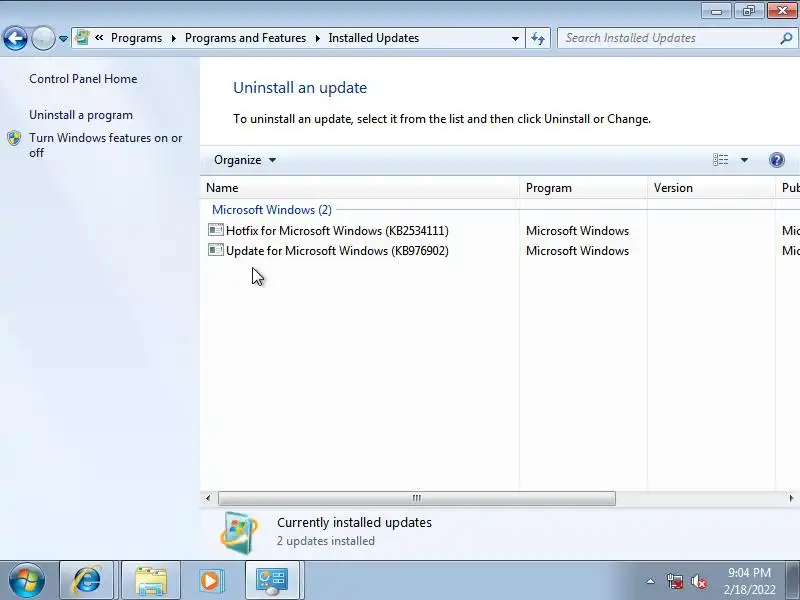Click the network tray icon
Viewport: 800px width, 600px height.
coord(674,581)
